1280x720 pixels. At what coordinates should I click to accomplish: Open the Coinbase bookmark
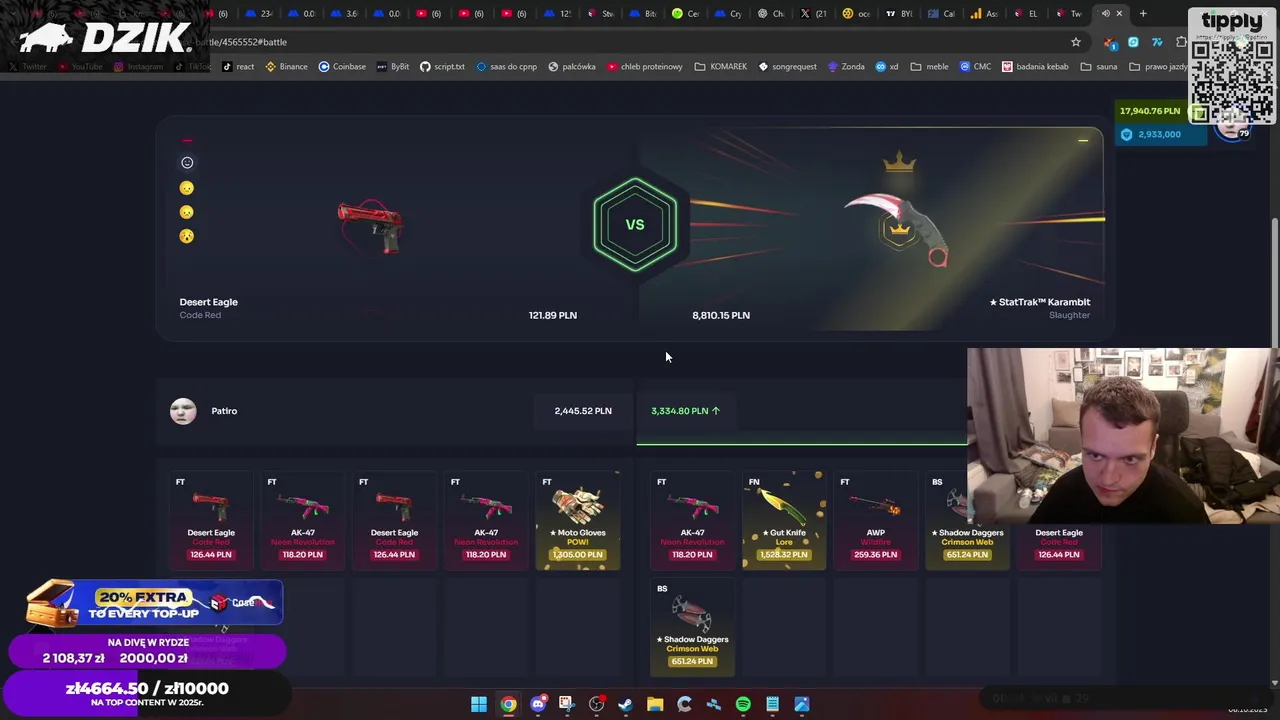tap(342, 67)
